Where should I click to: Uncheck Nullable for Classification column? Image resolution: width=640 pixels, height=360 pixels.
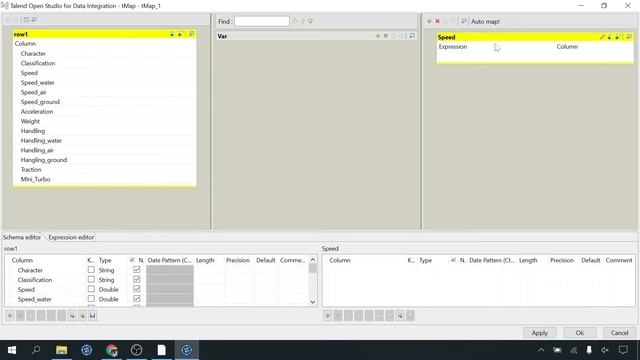click(x=137, y=280)
